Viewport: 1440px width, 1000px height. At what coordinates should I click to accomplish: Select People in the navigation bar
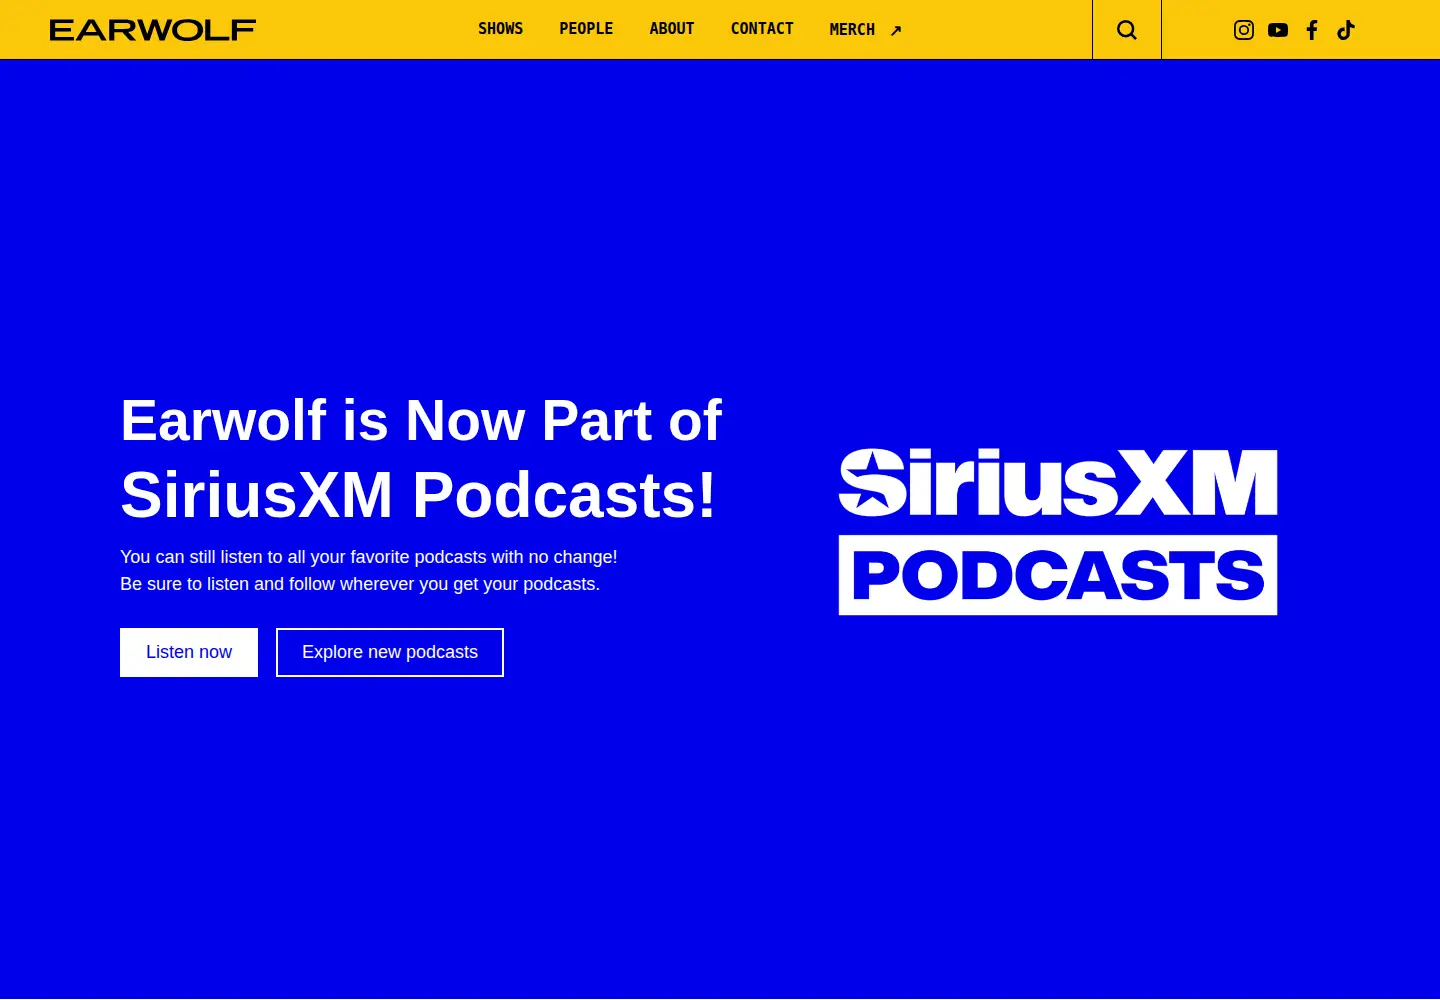586,29
